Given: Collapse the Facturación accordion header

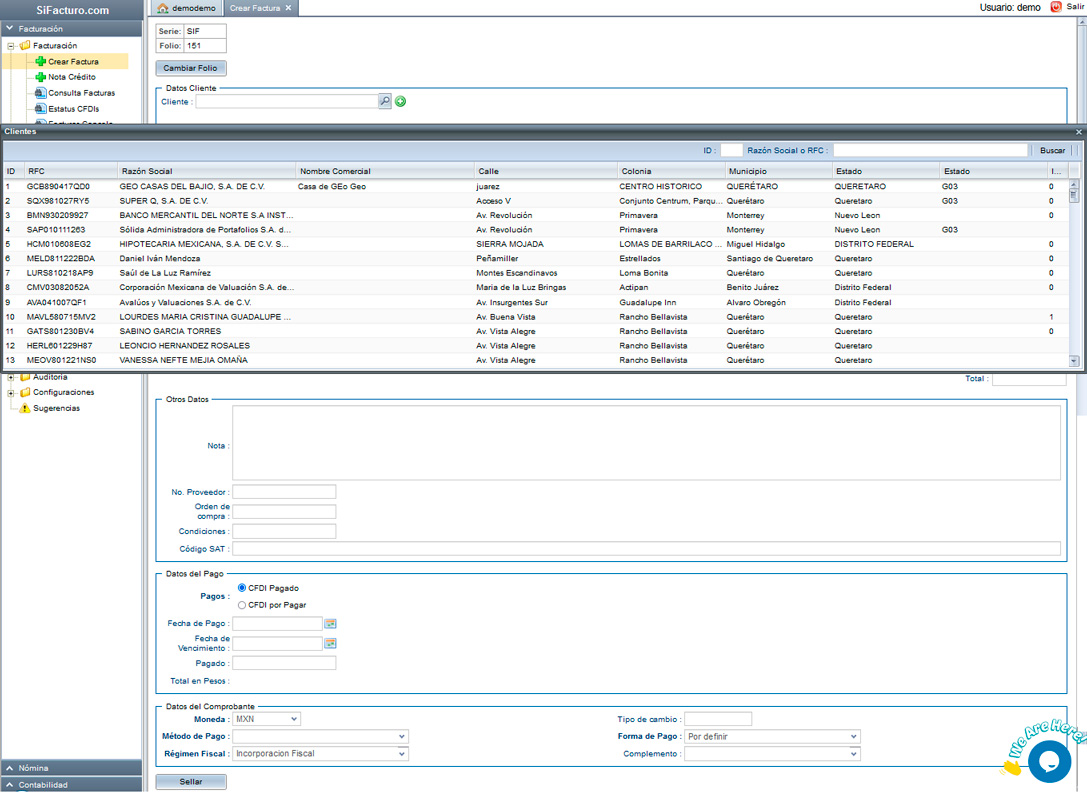Looking at the screenshot, I should [71, 28].
